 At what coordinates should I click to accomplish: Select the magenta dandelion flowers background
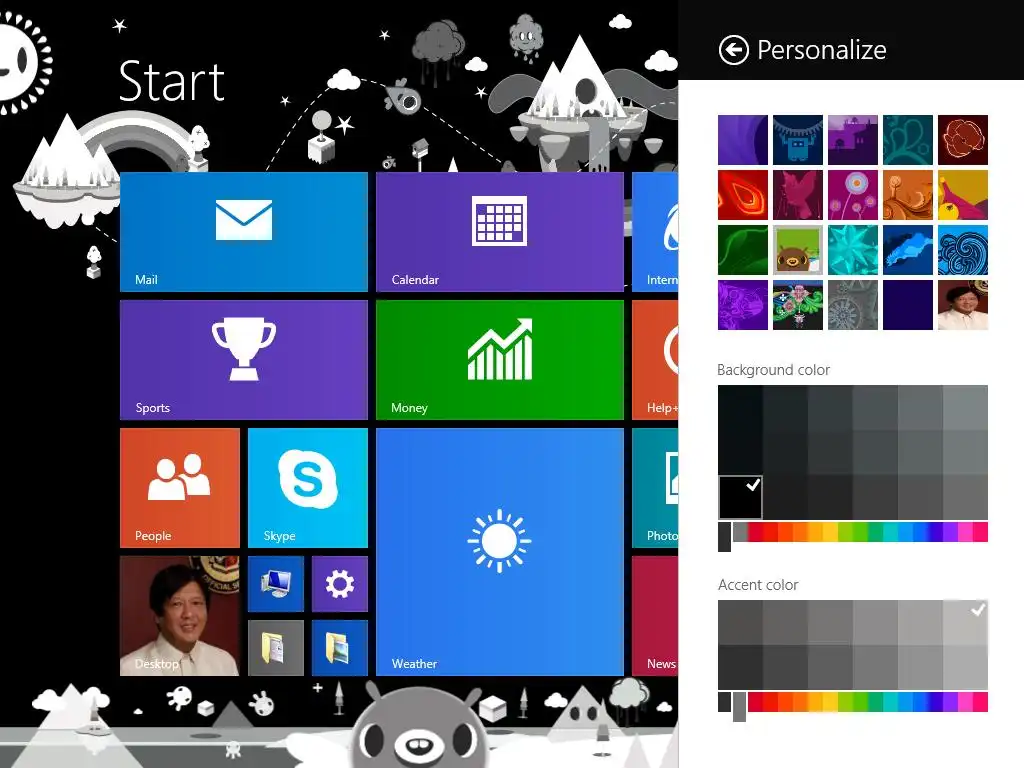(x=853, y=195)
